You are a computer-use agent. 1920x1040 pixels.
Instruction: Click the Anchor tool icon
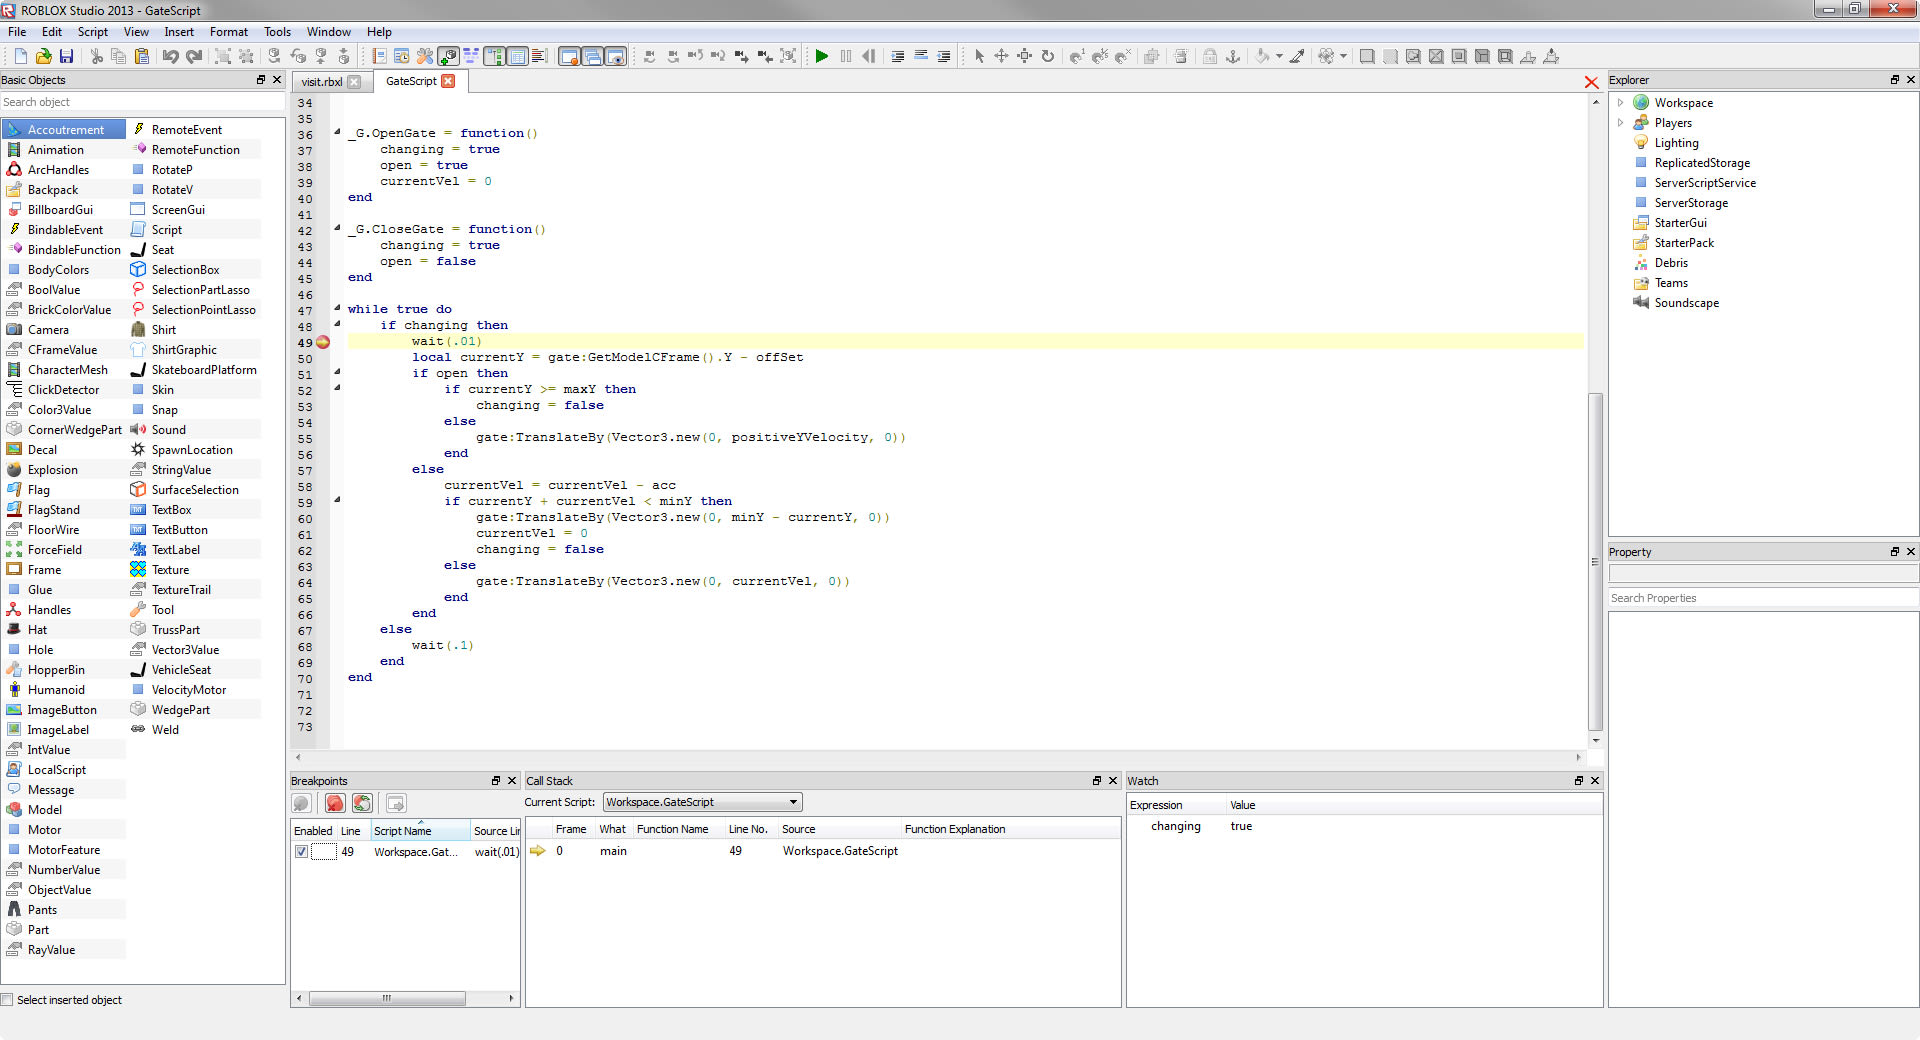pos(1233,56)
